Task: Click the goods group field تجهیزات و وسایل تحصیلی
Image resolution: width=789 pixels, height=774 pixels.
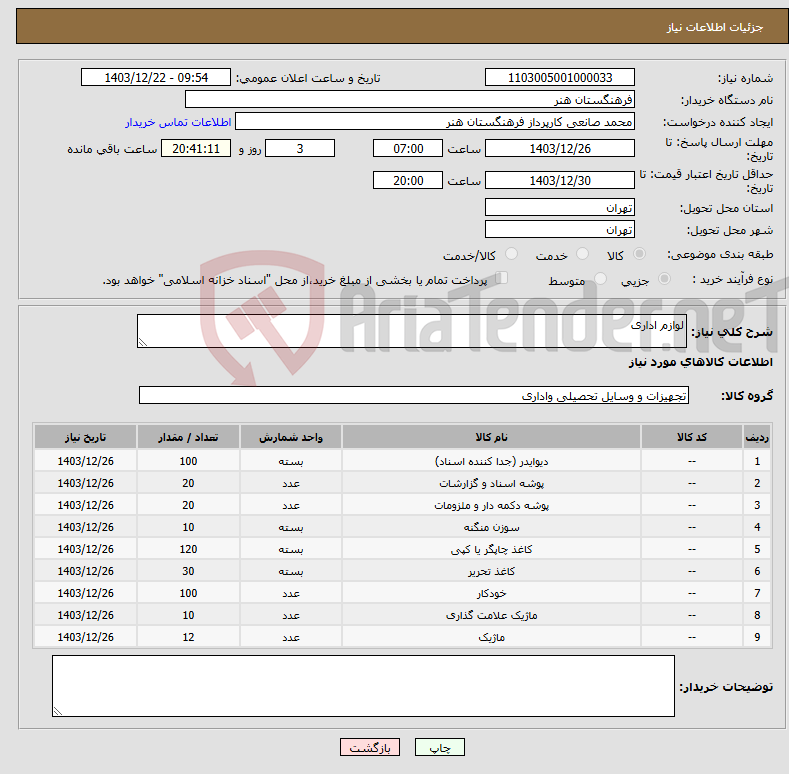Action: click(x=414, y=396)
